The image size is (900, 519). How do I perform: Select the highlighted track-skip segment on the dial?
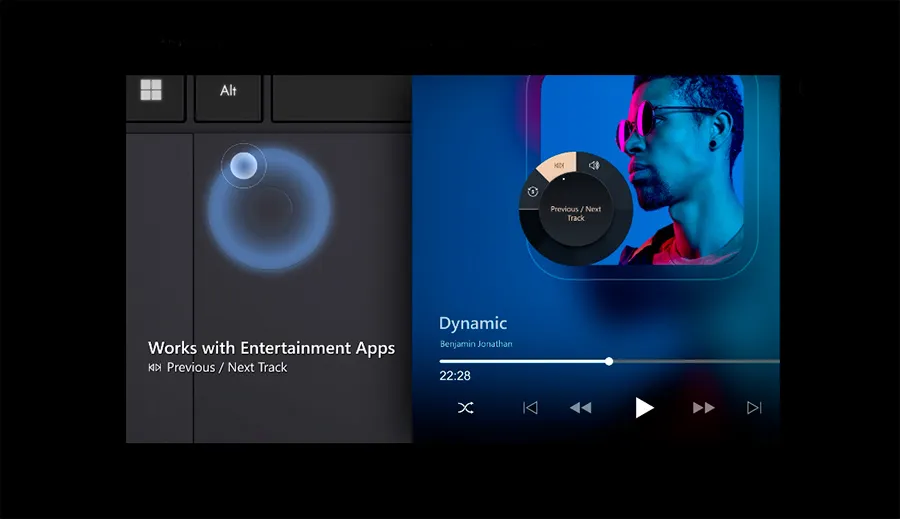(559, 166)
